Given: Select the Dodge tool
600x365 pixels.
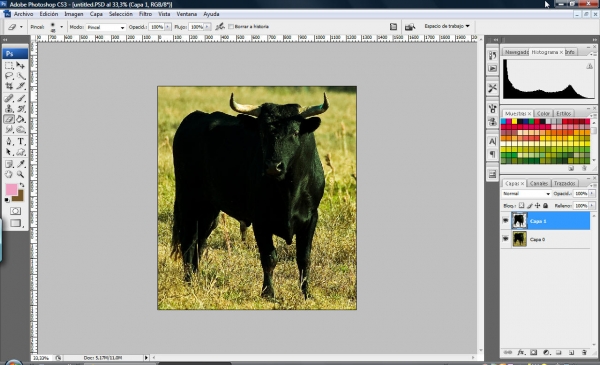Looking at the screenshot, I should coord(21,130).
